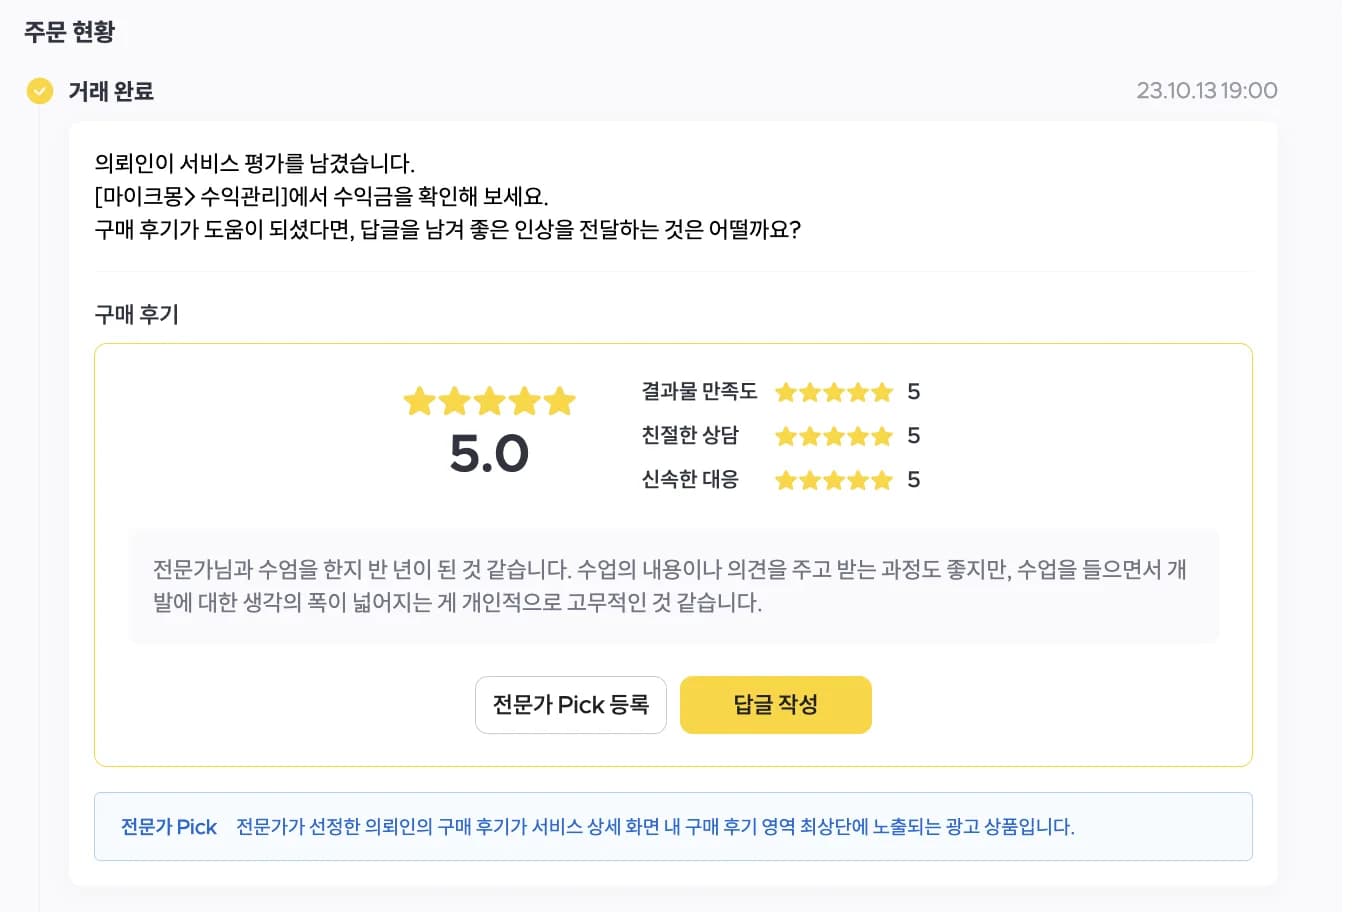Viewport: 1352px width, 912px height.
Task: Click the large five-star overall rating icons
Action: [489, 401]
